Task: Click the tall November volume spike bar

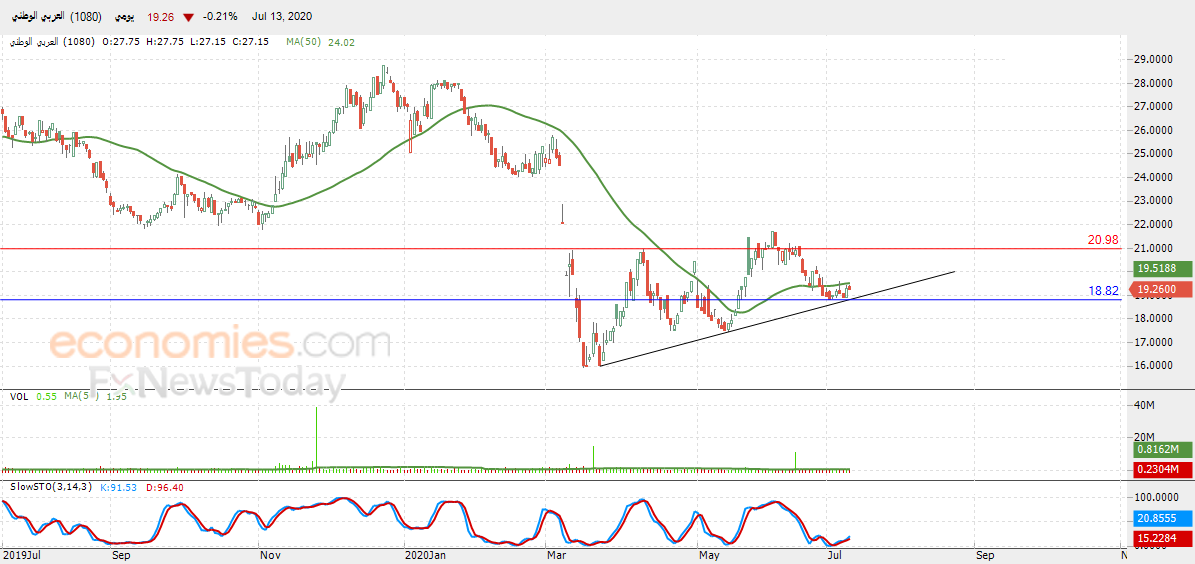Action: (x=316, y=437)
